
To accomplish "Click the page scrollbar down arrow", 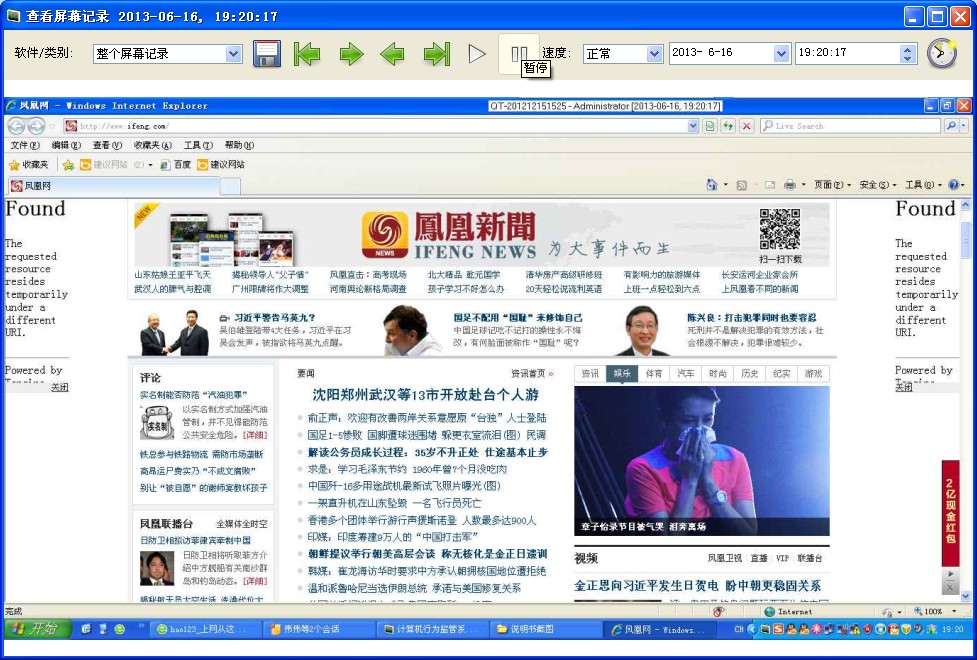I will pos(965,596).
